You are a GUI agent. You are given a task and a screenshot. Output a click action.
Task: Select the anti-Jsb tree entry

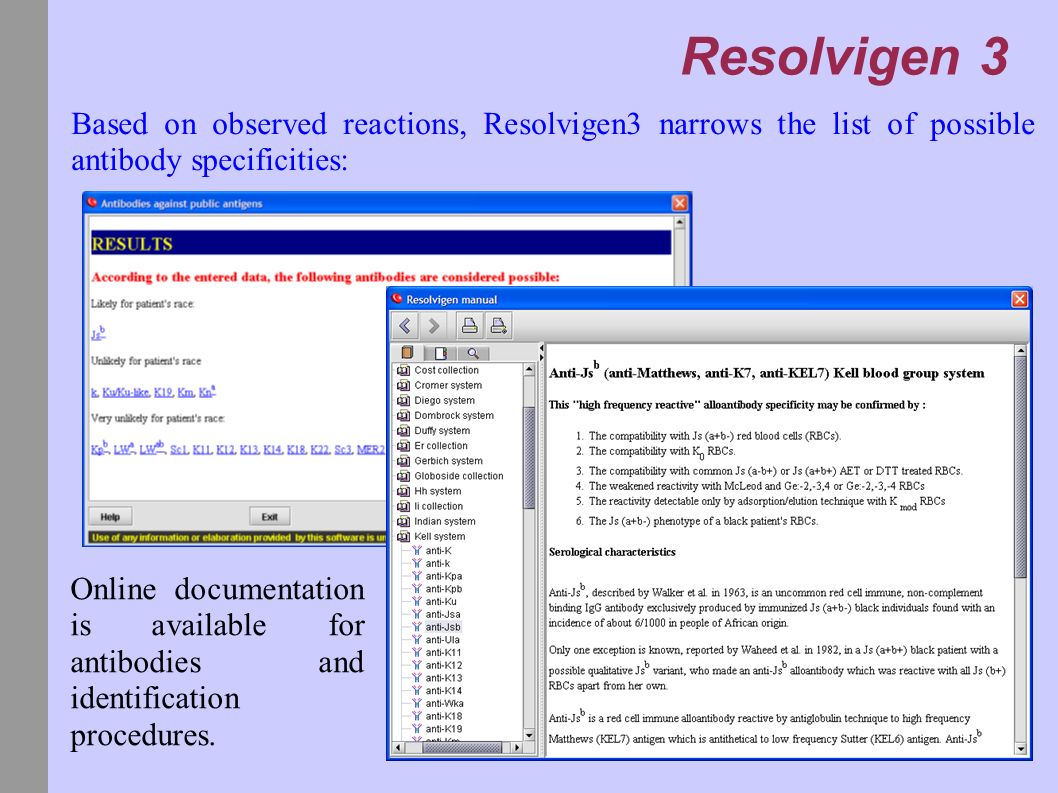tap(443, 627)
